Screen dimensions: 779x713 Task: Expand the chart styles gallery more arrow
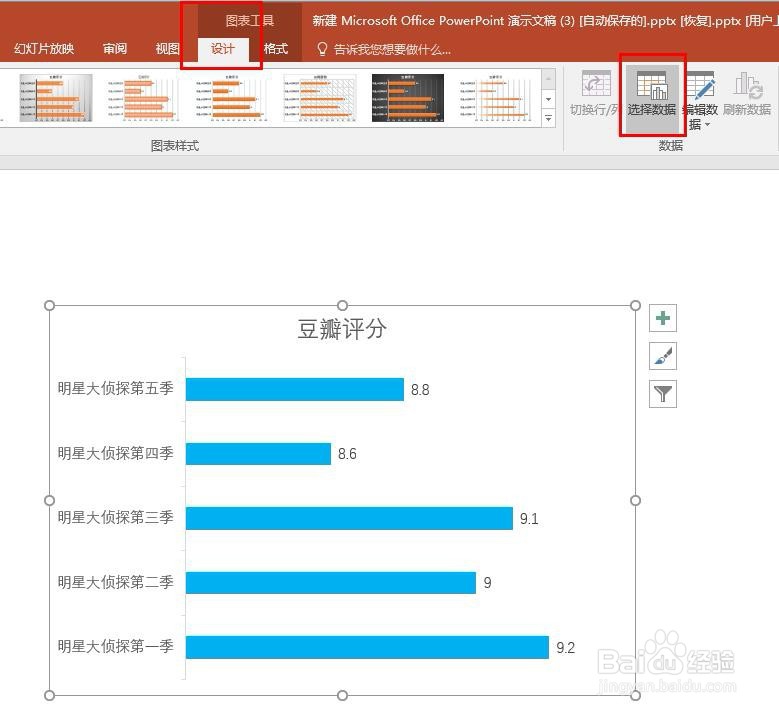(x=548, y=119)
